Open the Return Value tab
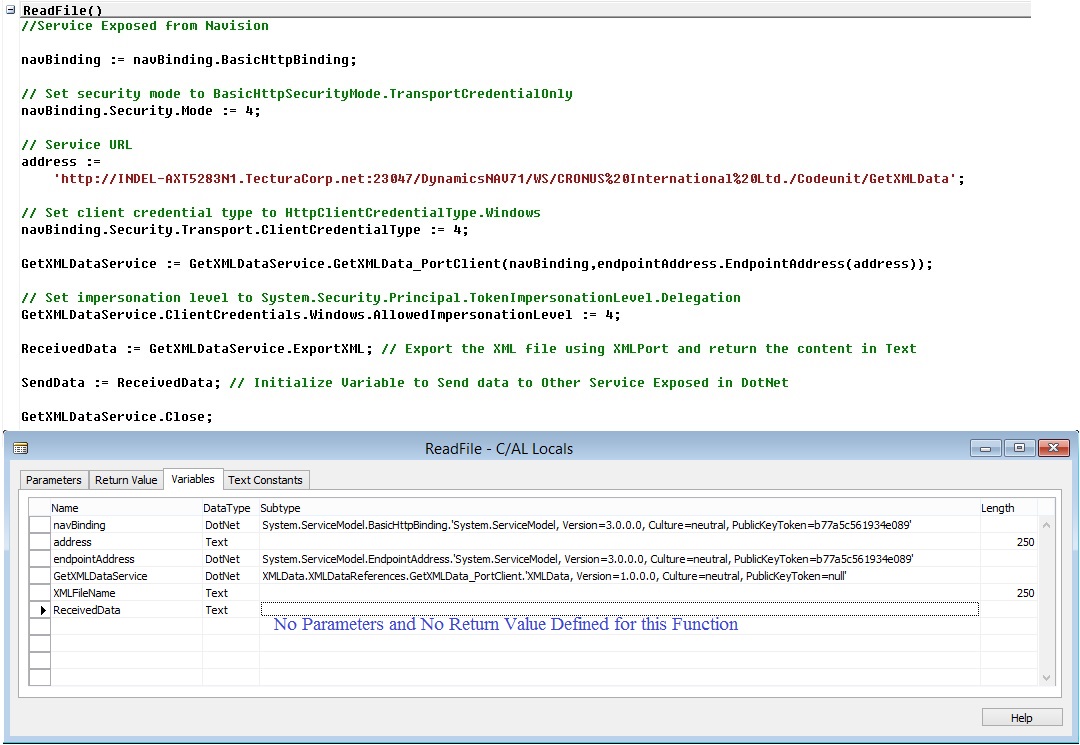The height and width of the screenshot is (745, 1080). pos(125,480)
